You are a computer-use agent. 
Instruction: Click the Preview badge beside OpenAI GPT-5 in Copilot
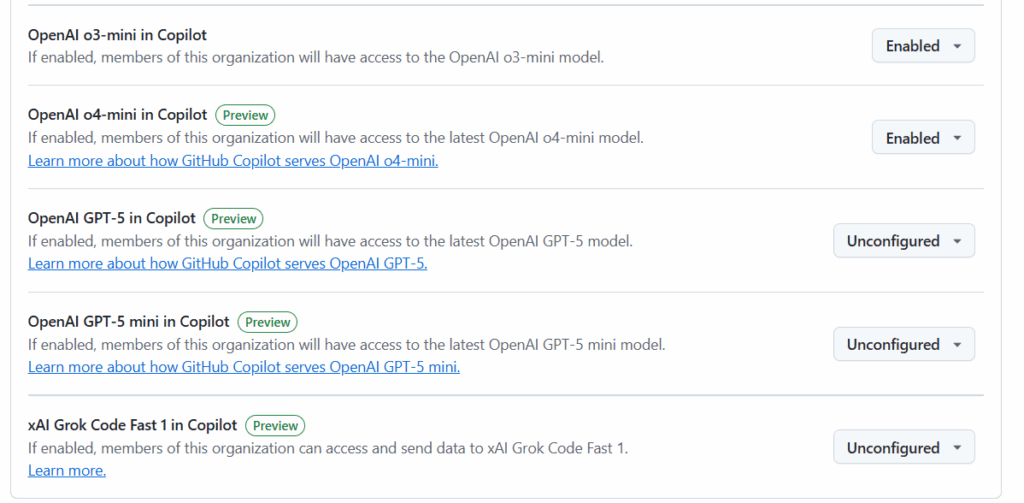(x=234, y=218)
